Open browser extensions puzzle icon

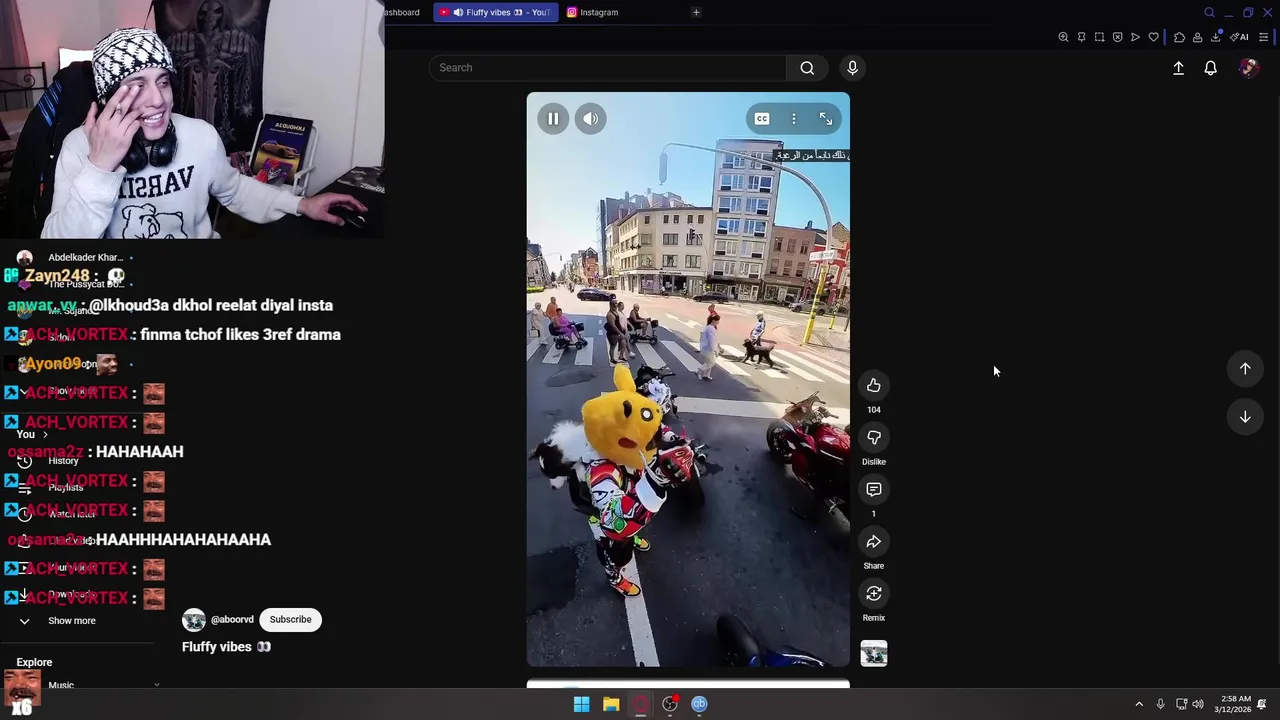point(1179,38)
